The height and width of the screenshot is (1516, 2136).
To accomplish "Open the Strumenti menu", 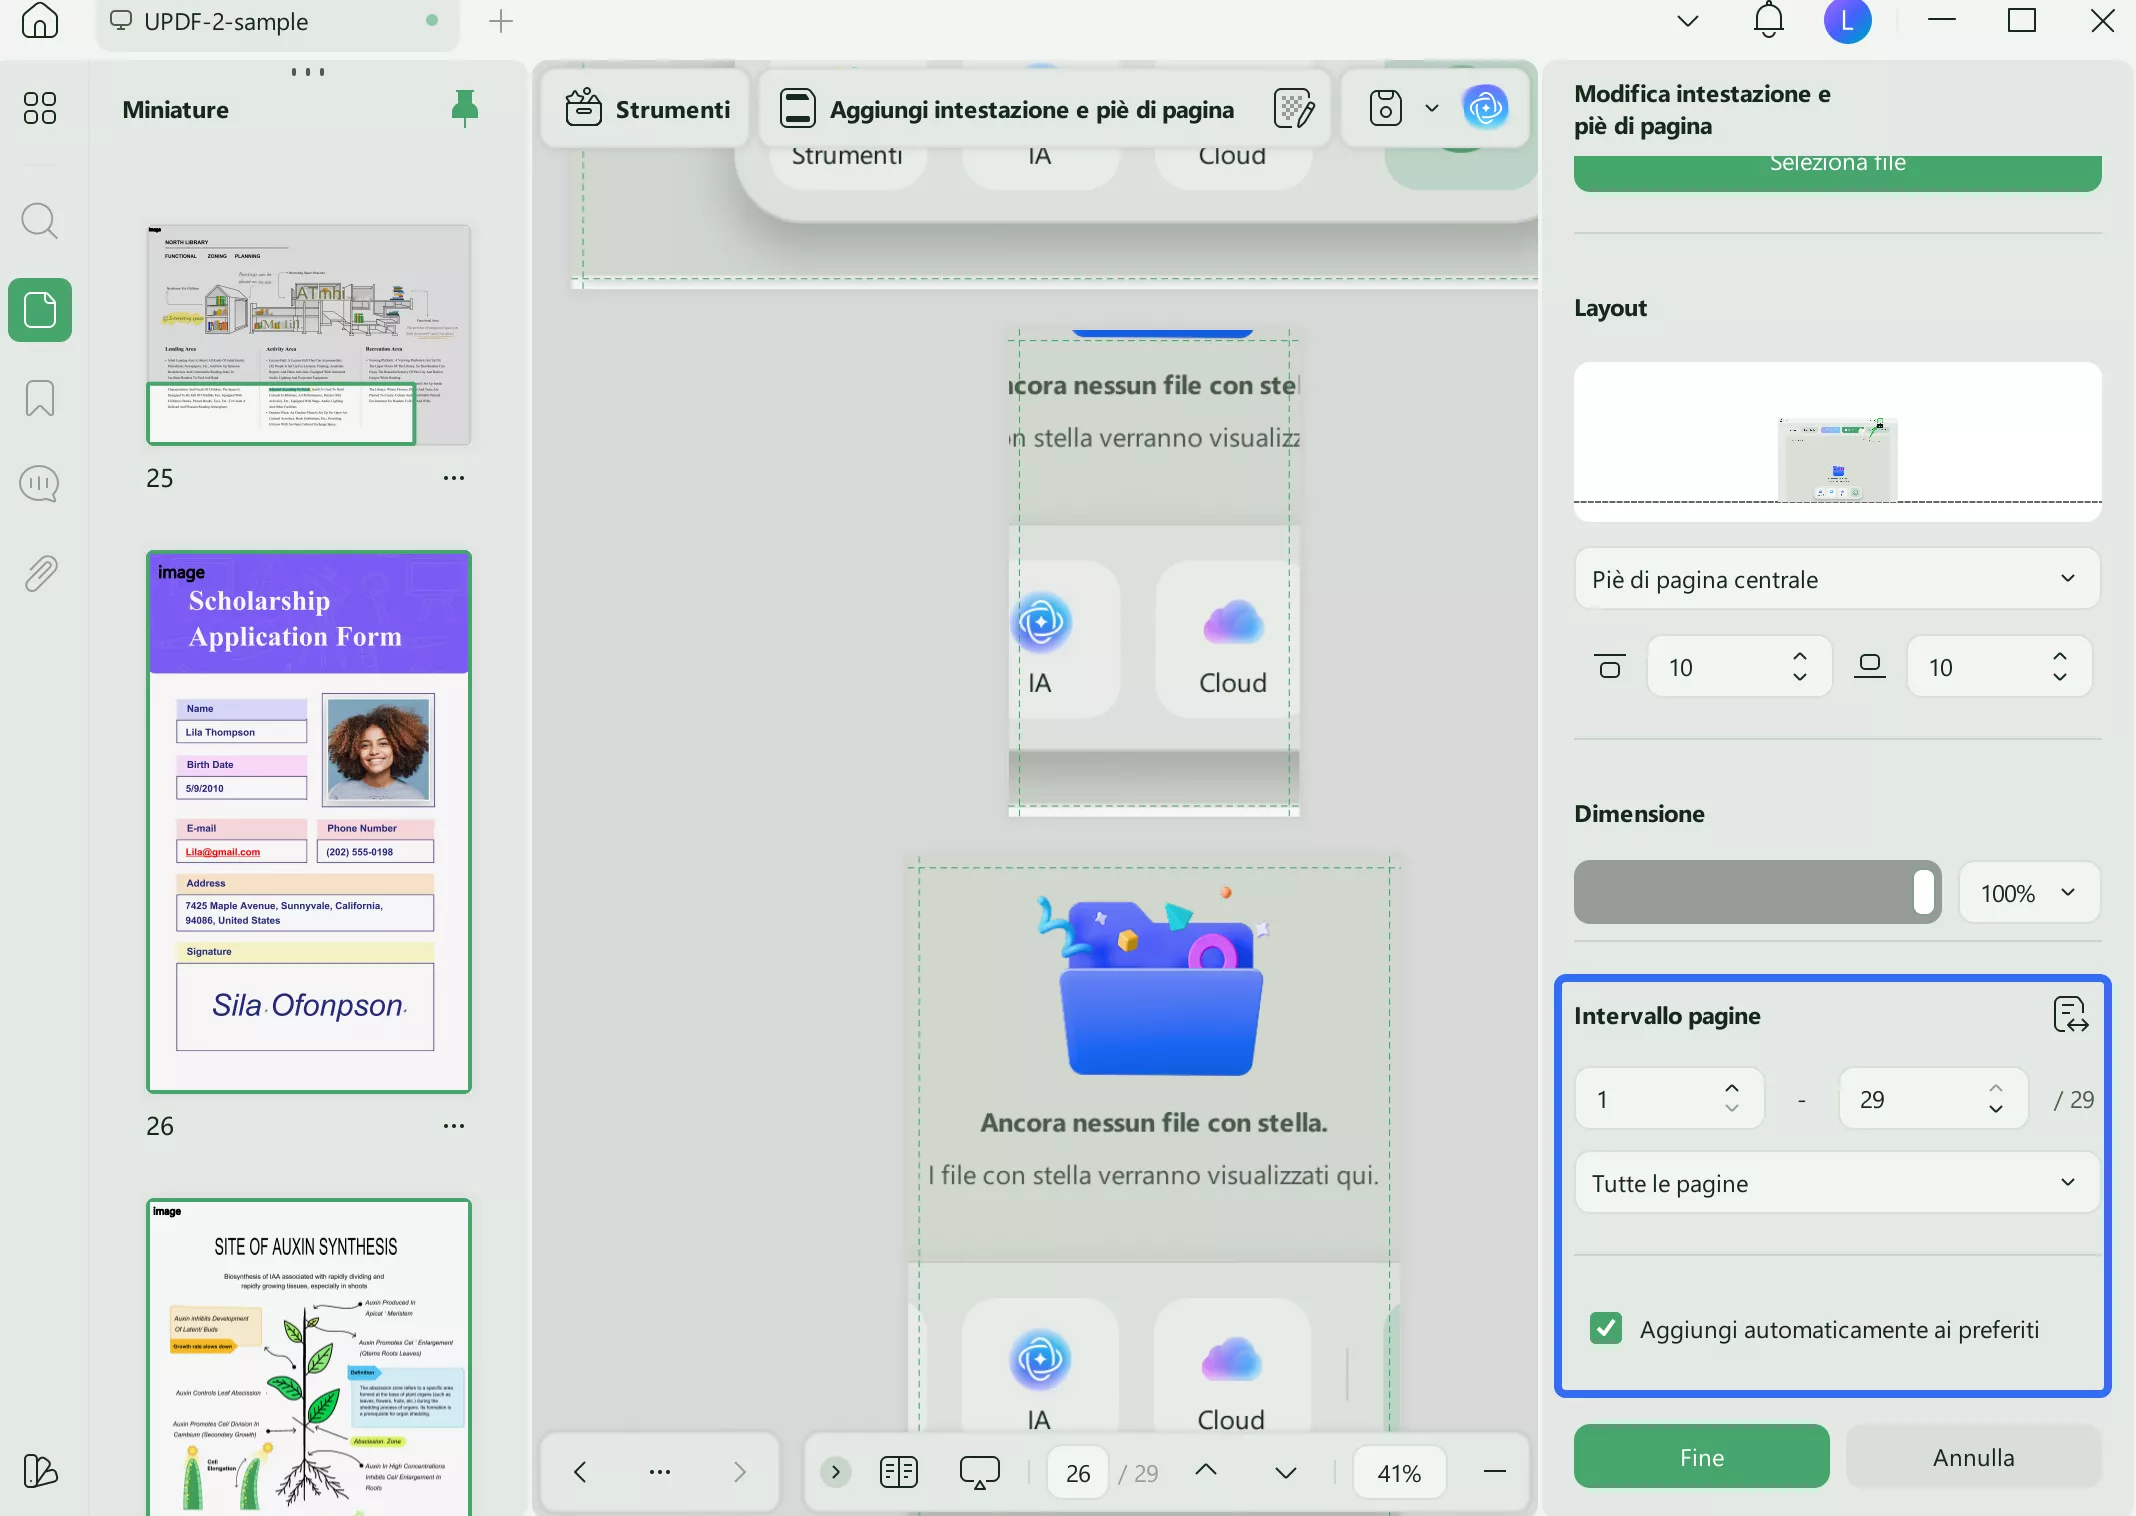I will 648,109.
